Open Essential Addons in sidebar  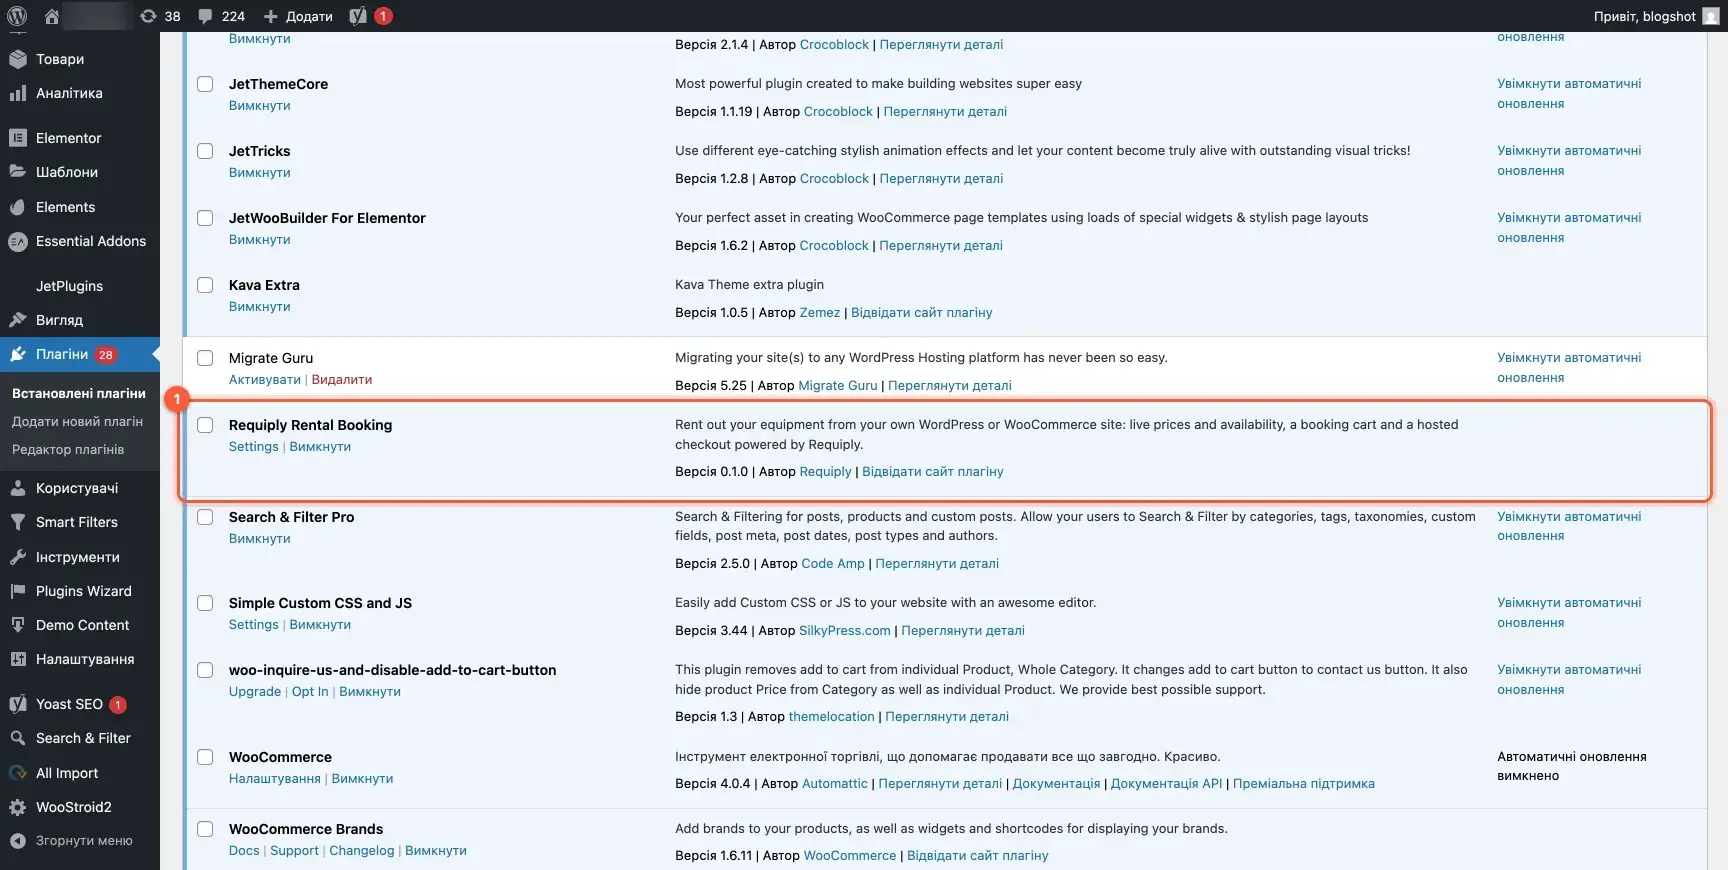click(x=80, y=241)
